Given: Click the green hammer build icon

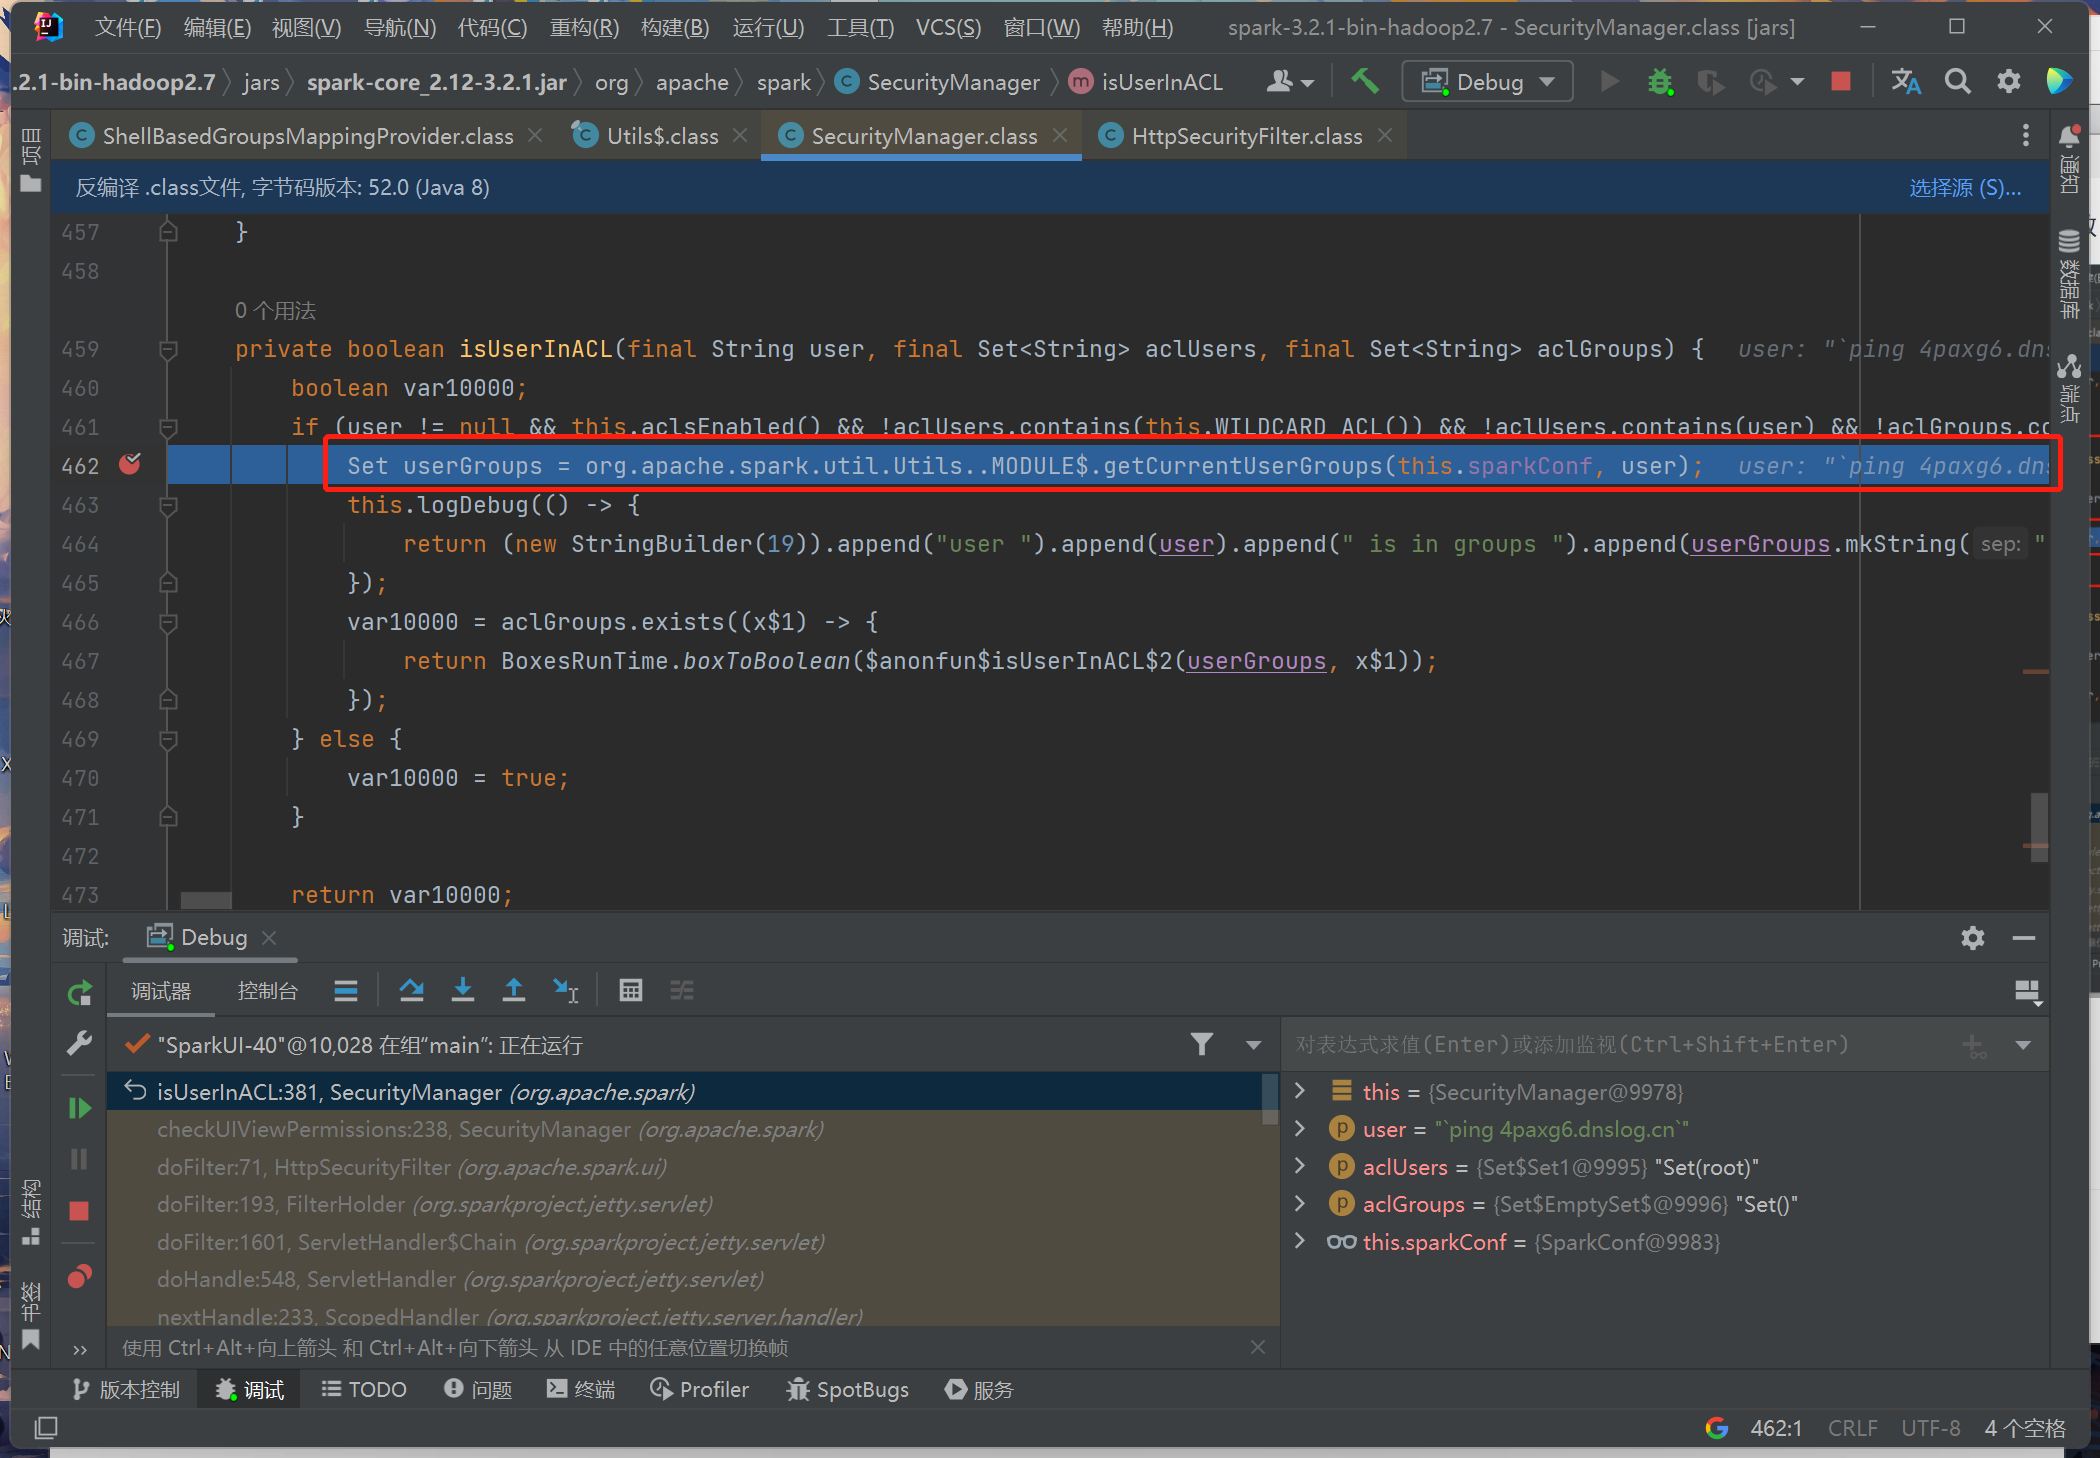Looking at the screenshot, I should 1364,81.
